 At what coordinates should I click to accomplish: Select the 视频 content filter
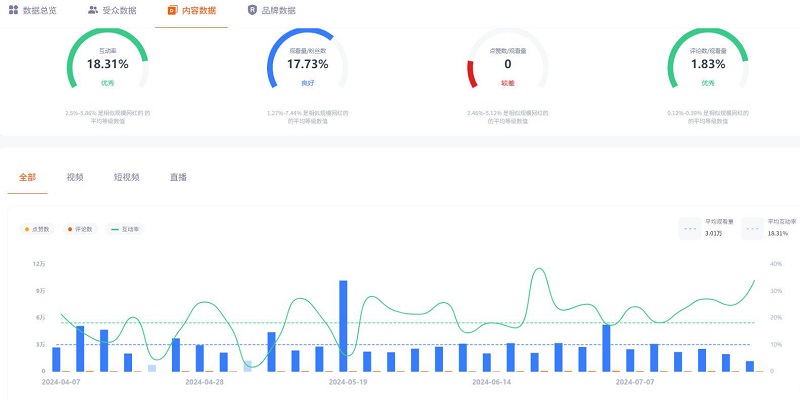pyautogui.click(x=75, y=177)
